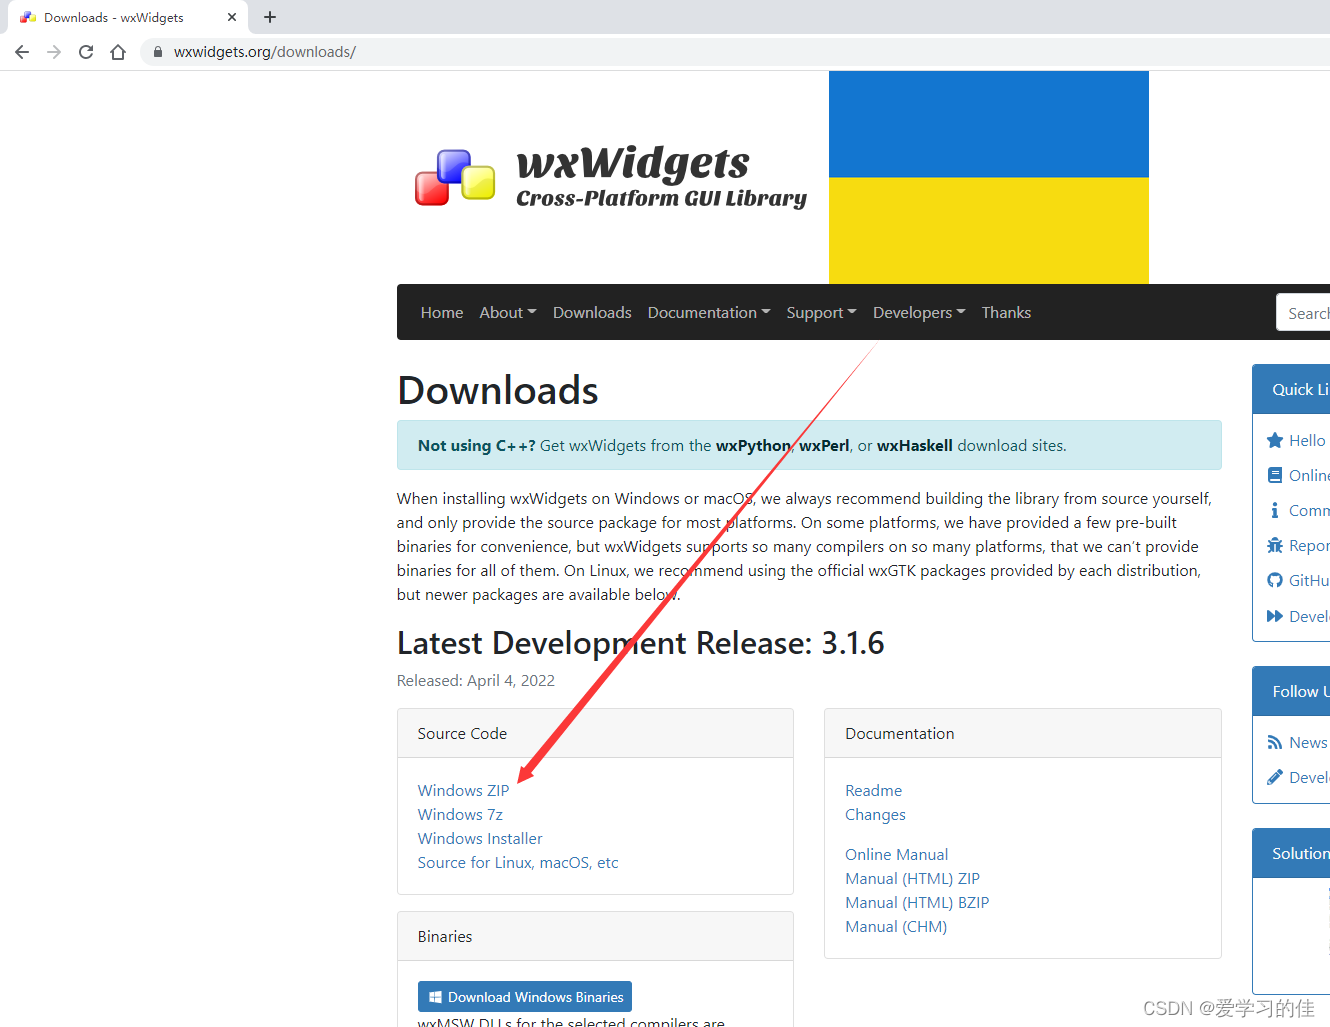Click the padlock site info icon
Image resolution: width=1330 pixels, height=1027 pixels.
coord(157,52)
